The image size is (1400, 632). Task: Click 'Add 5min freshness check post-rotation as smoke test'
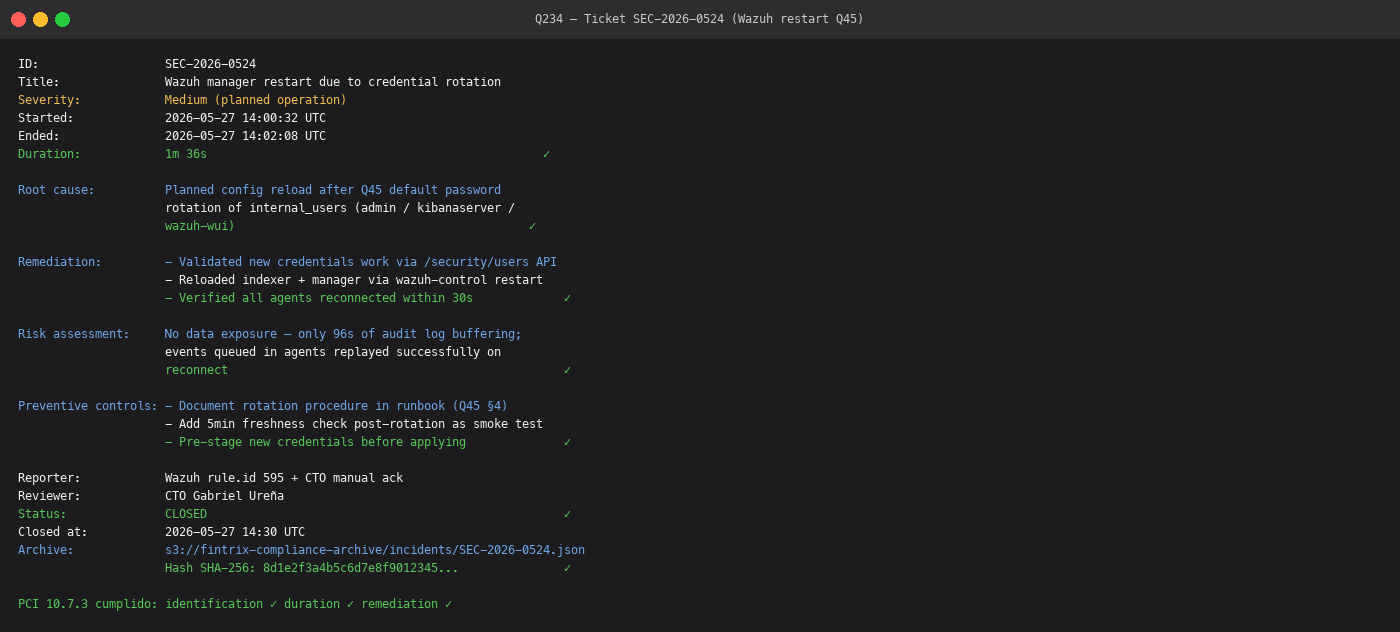361,424
